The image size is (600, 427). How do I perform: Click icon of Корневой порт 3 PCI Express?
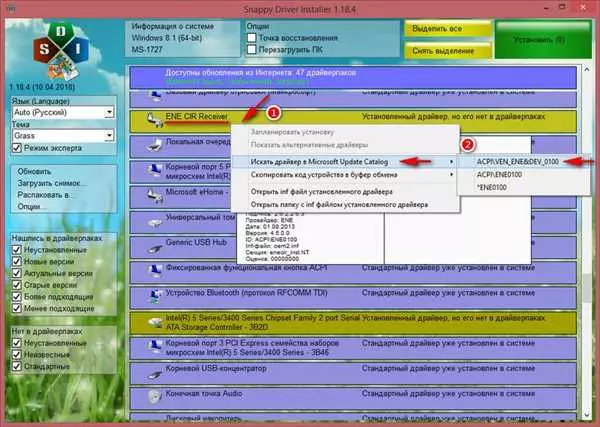point(155,347)
